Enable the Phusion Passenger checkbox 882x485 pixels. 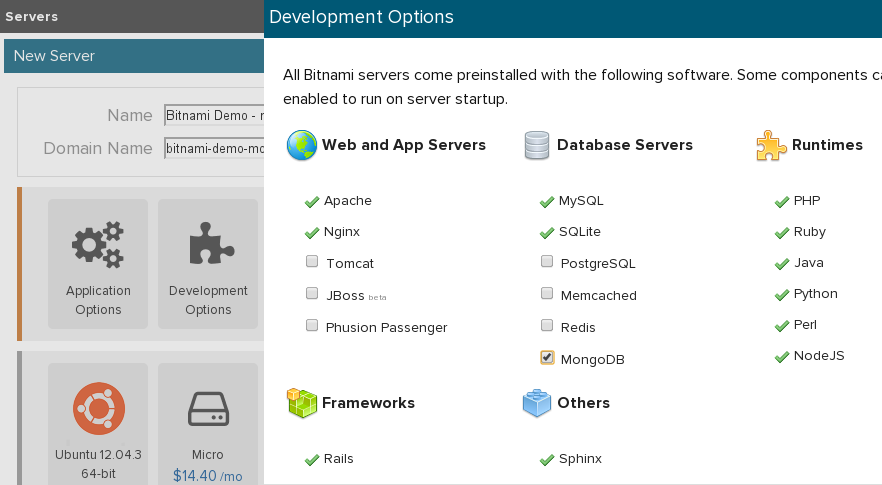click(312, 325)
